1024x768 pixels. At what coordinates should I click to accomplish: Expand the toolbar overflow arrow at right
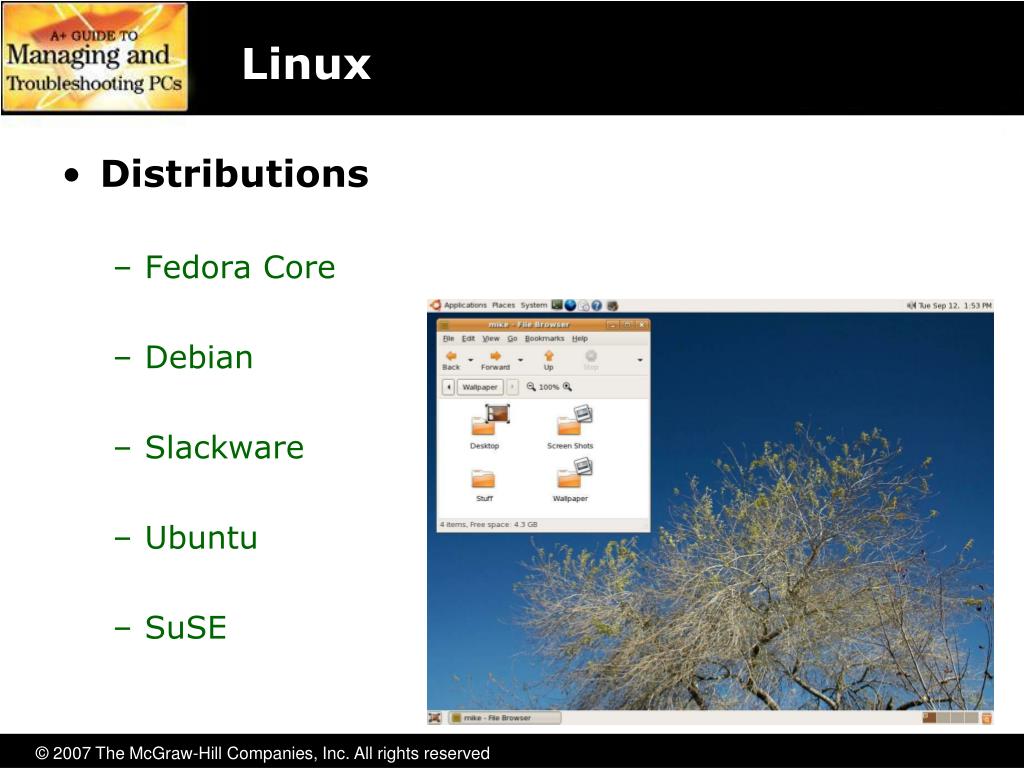point(640,360)
